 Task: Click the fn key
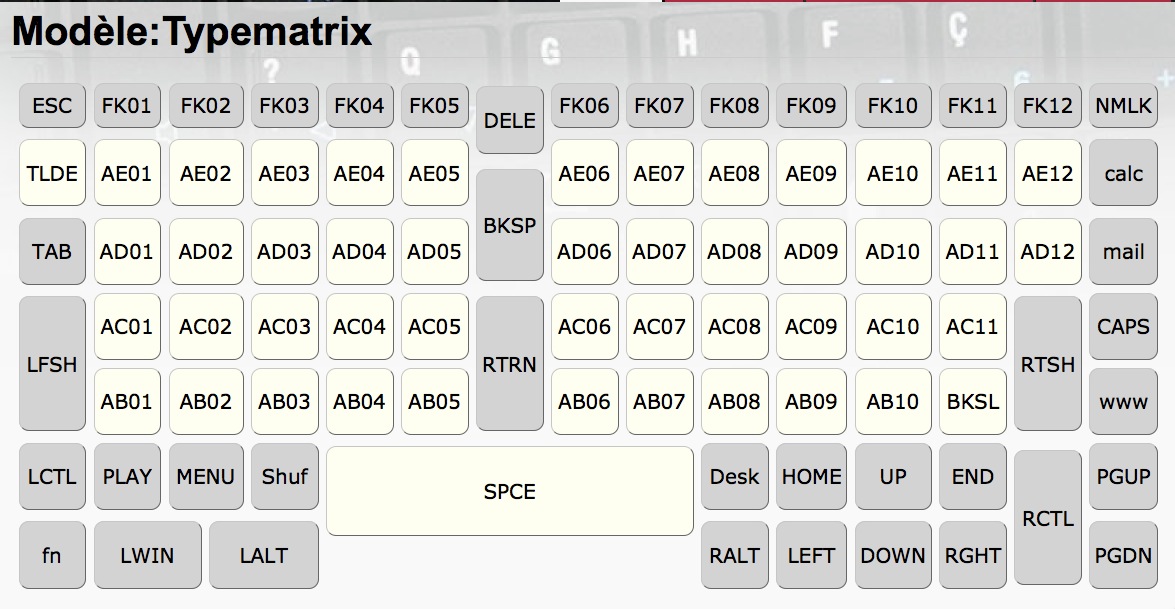52,555
